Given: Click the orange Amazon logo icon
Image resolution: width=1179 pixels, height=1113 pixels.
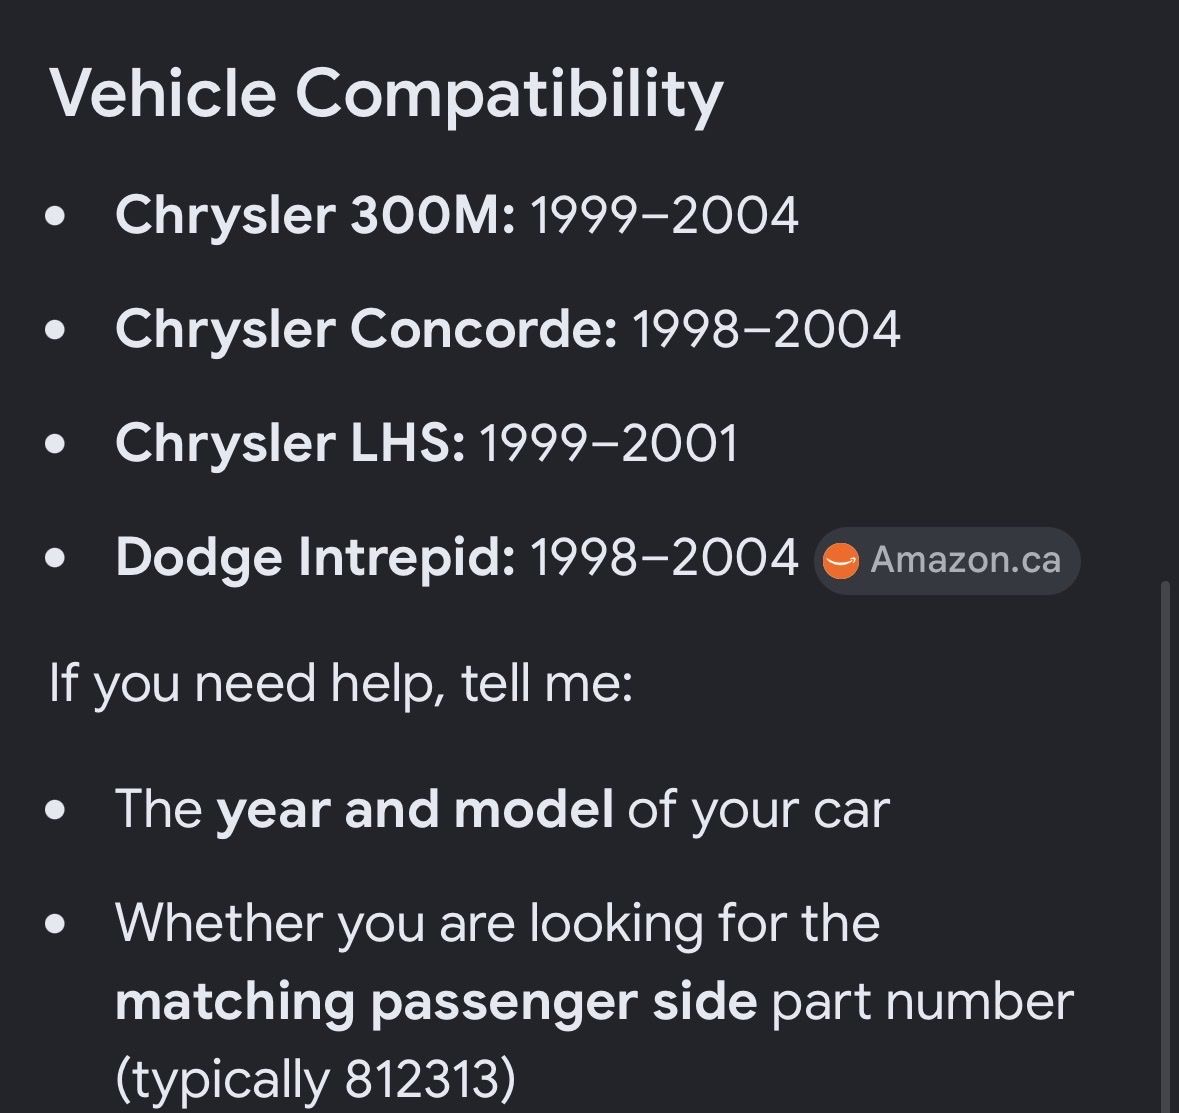Looking at the screenshot, I should (841, 561).
